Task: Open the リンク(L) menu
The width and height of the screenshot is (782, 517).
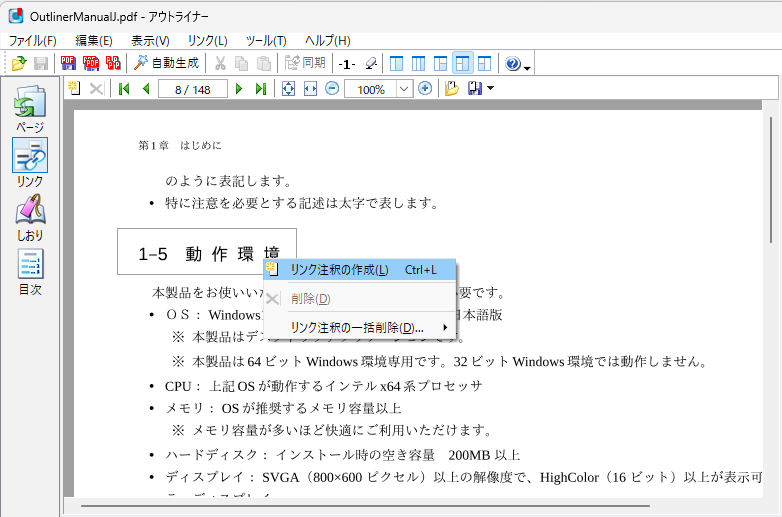Action: click(x=207, y=40)
